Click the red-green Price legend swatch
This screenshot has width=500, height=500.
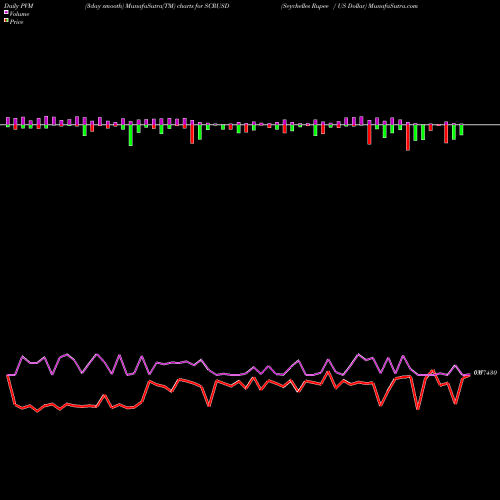pos(6,21)
